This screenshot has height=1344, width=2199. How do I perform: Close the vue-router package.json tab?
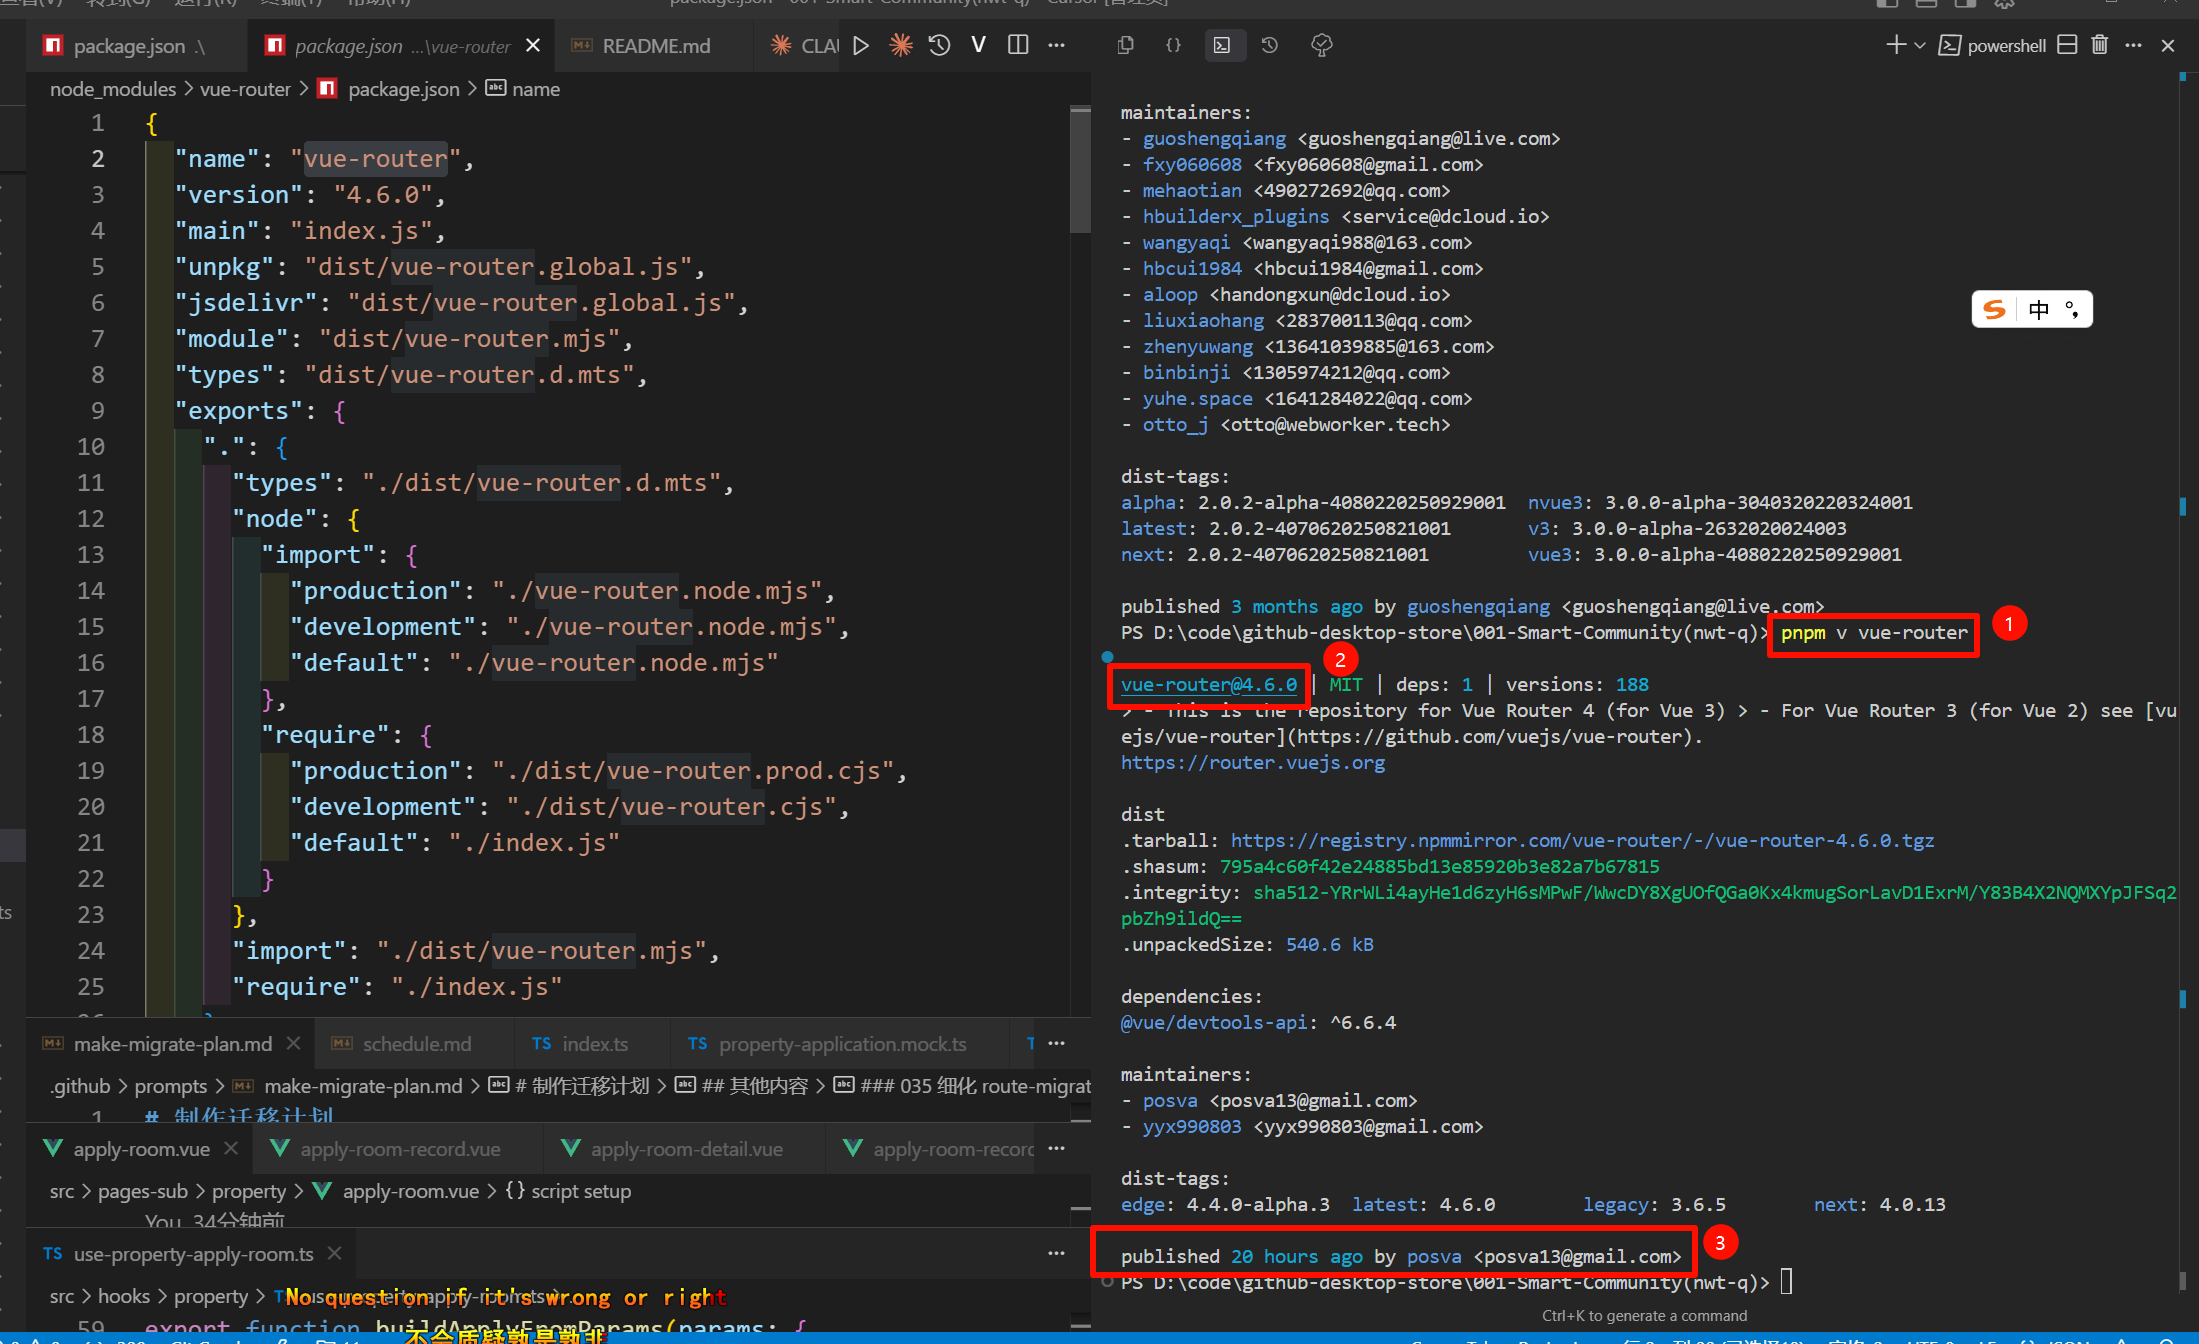point(533,46)
